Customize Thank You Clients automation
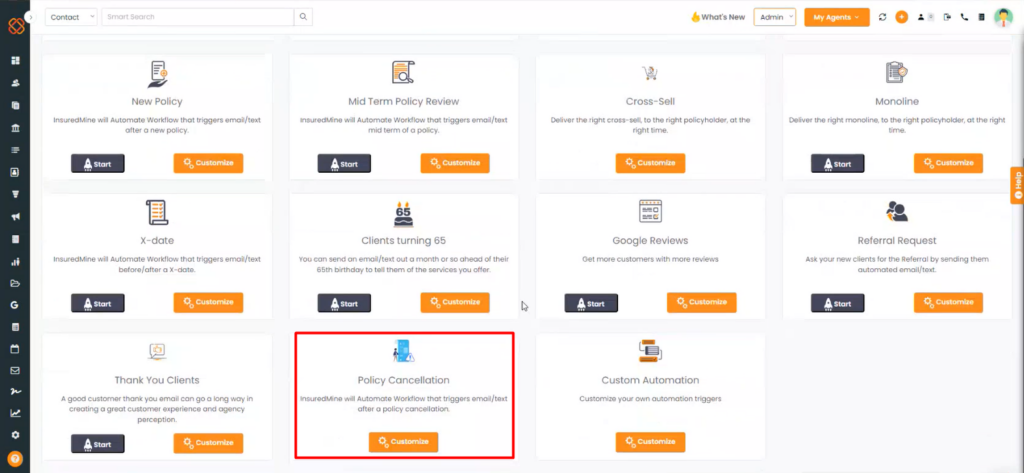The image size is (1024, 473). (208, 443)
